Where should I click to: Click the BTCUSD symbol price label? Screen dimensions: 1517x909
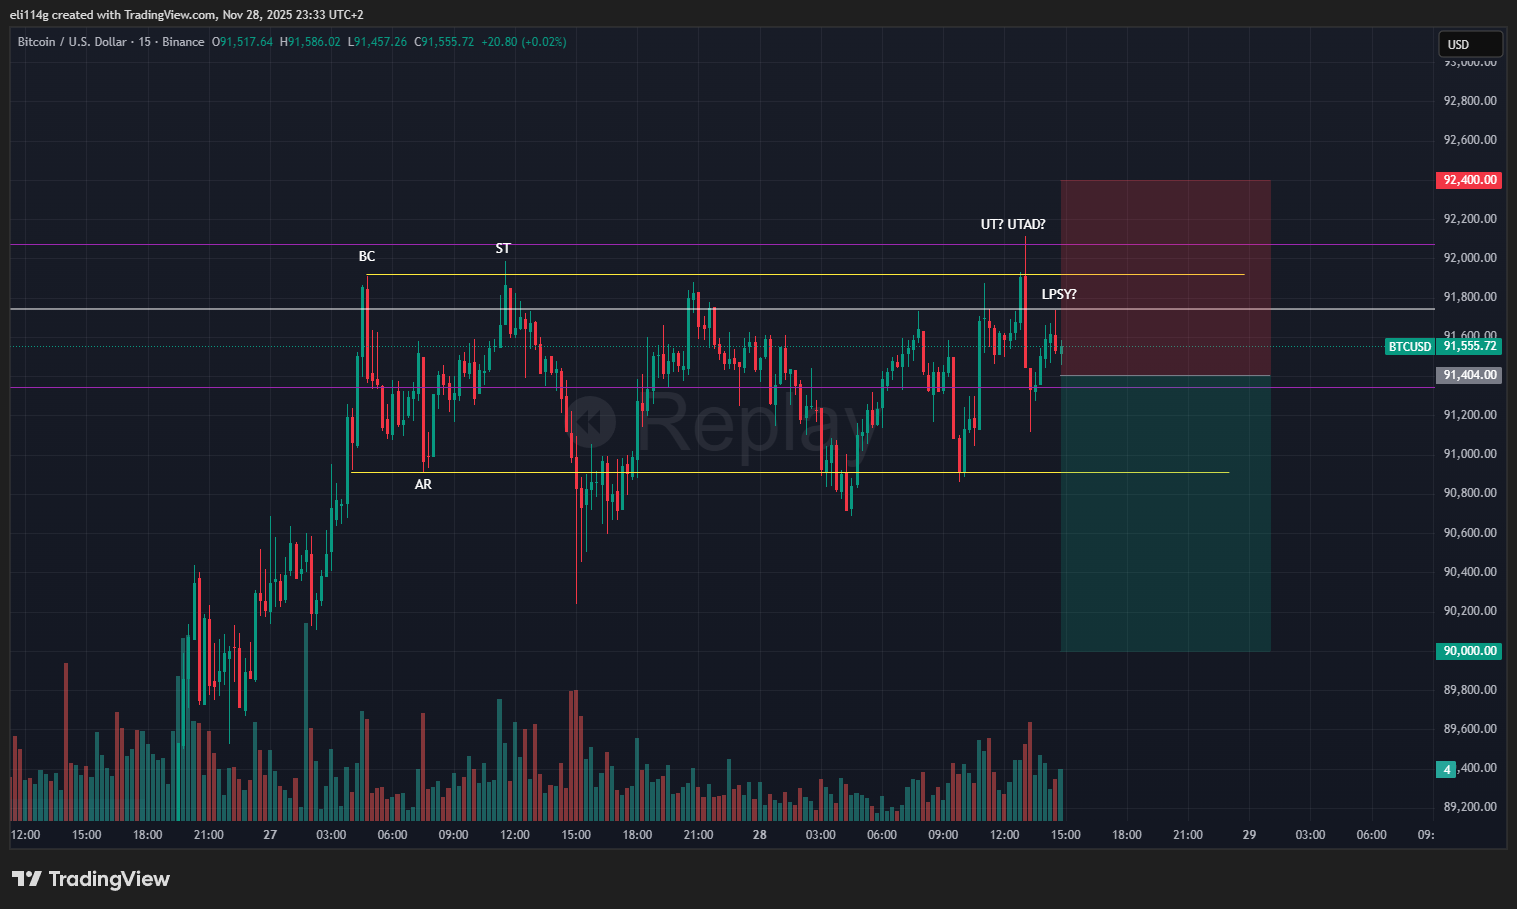tap(1409, 346)
